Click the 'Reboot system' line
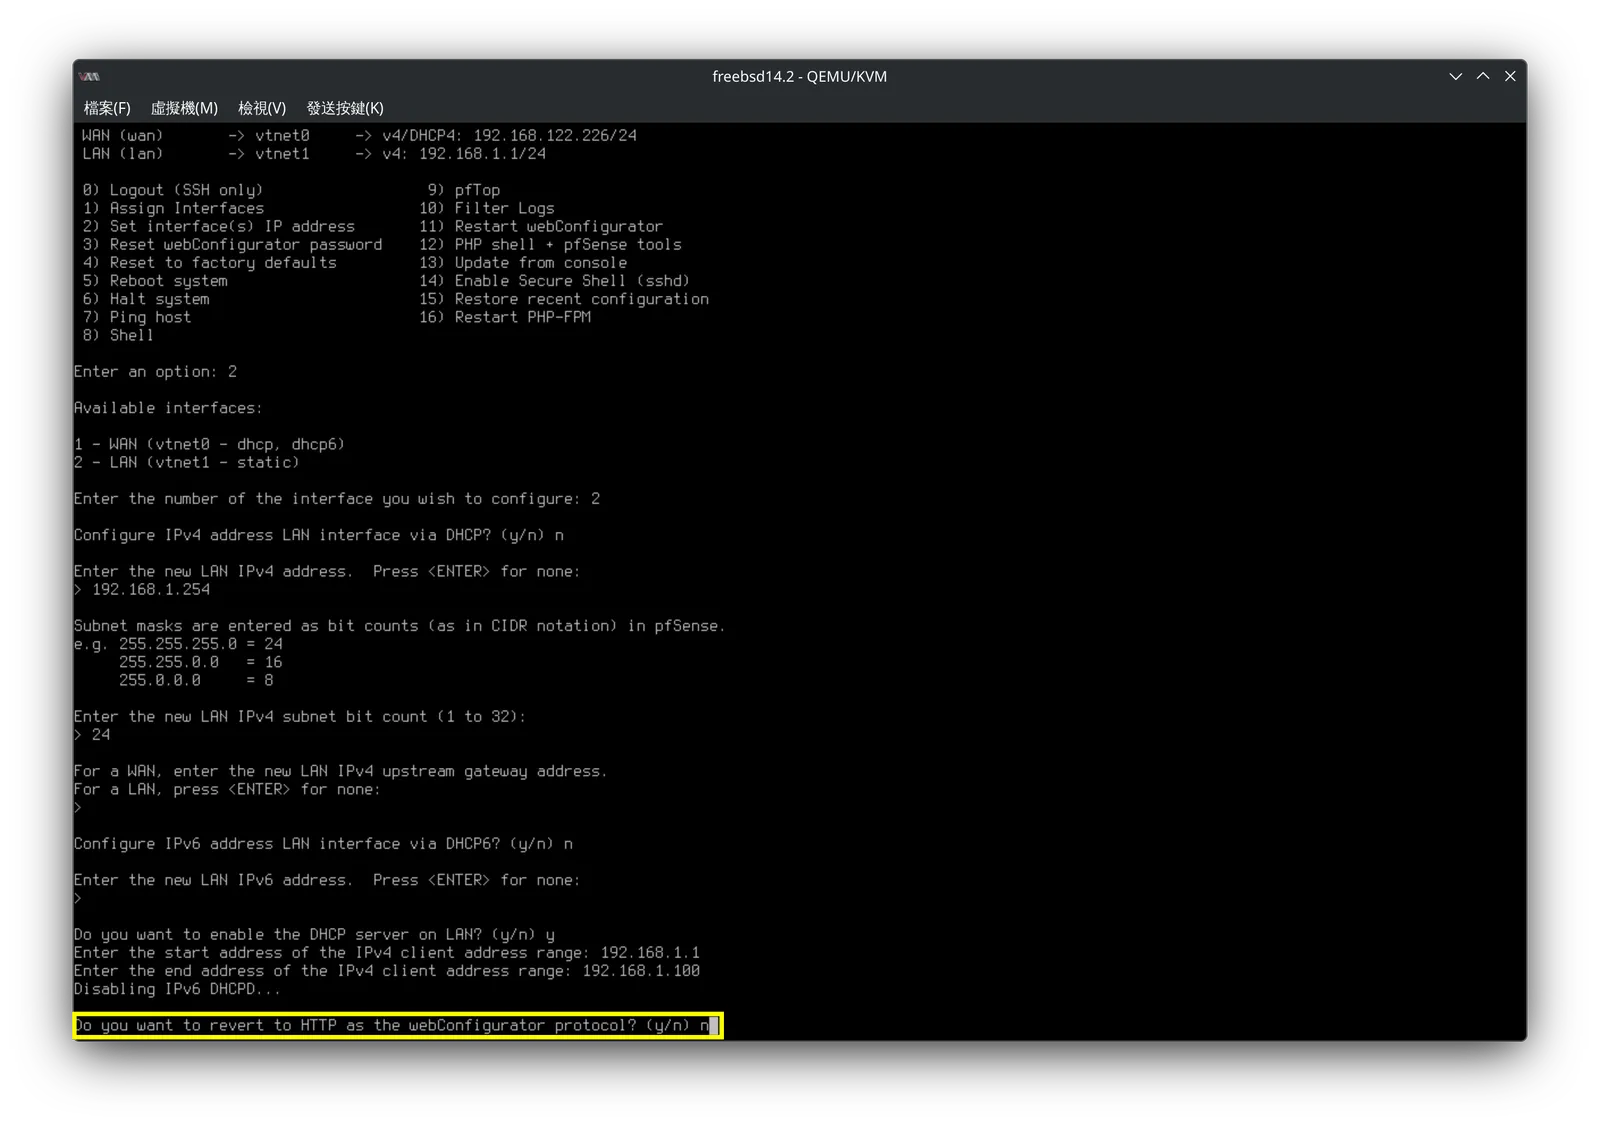Image resolution: width=1600 pixels, height=1128 pixels. (155, 281)
